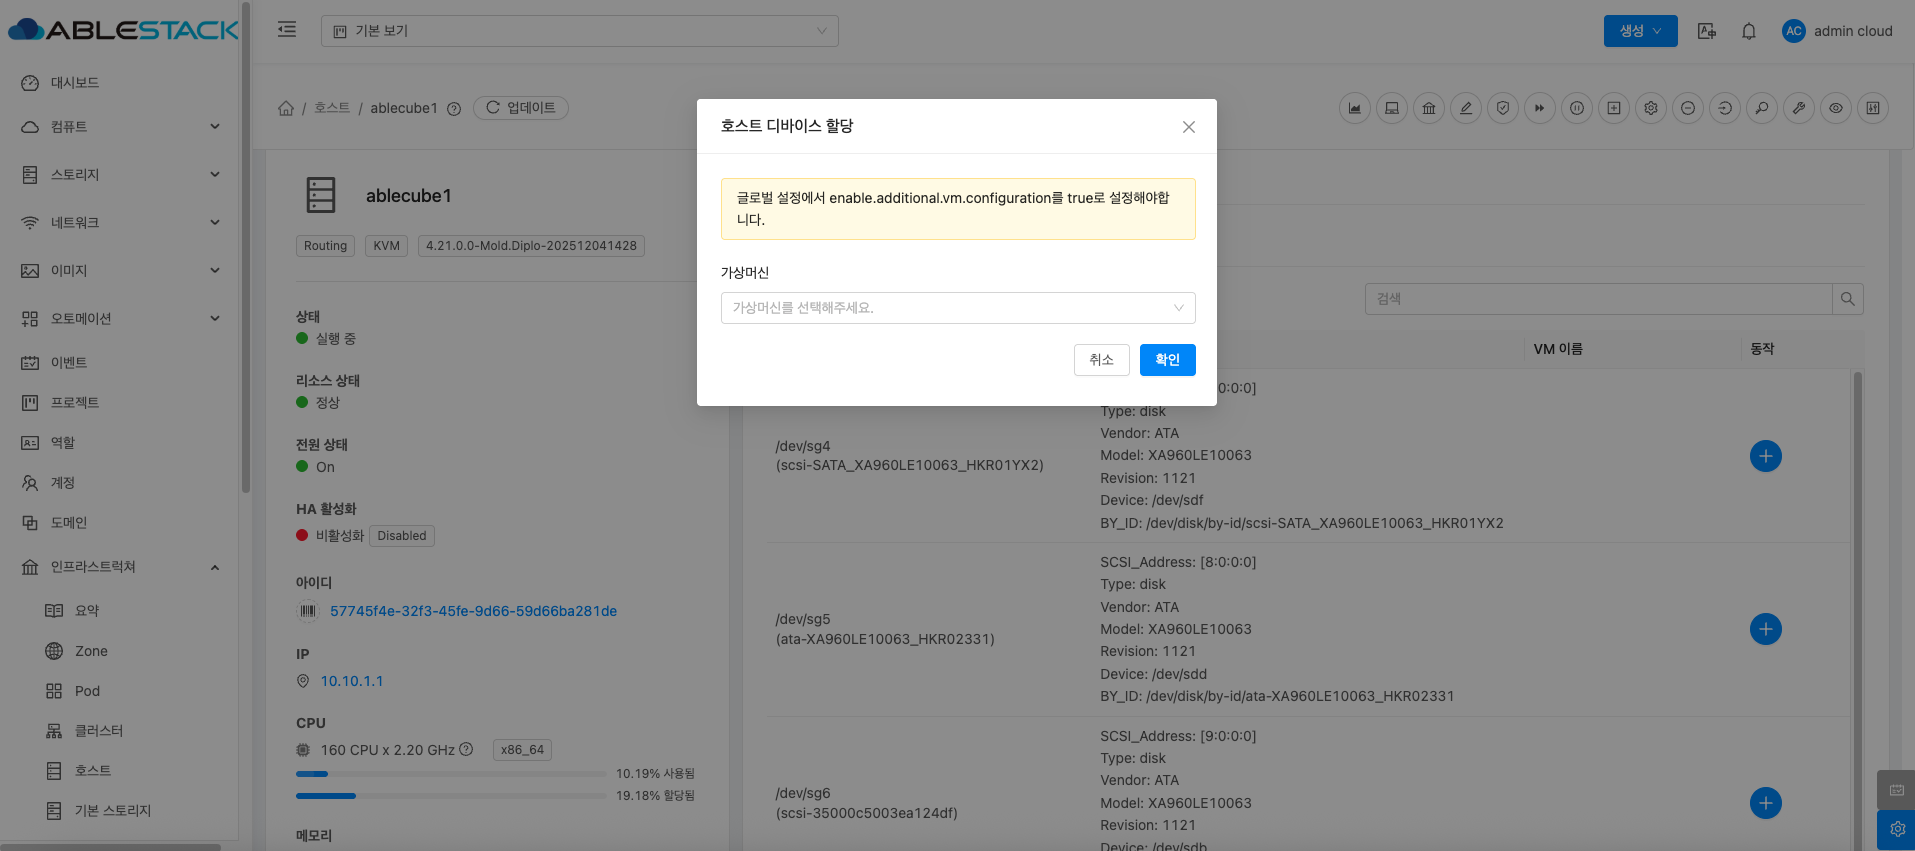Open 대시보드 in the sidebar
Viewport: 1915px width, 851px height.
[x=75, y=83]
